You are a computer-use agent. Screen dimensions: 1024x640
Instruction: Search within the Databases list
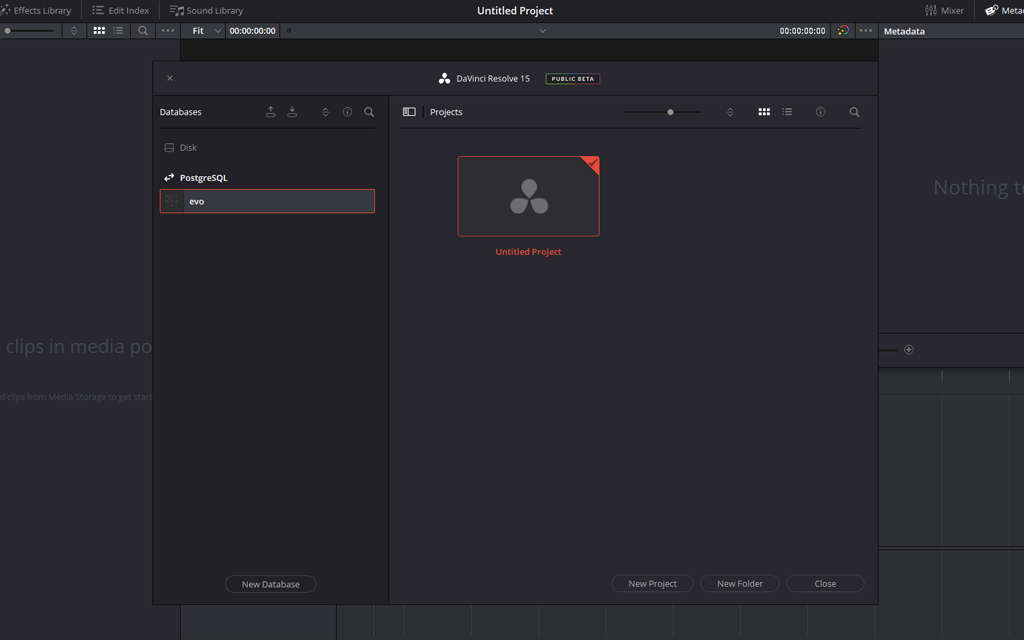[x=369, y=111]
